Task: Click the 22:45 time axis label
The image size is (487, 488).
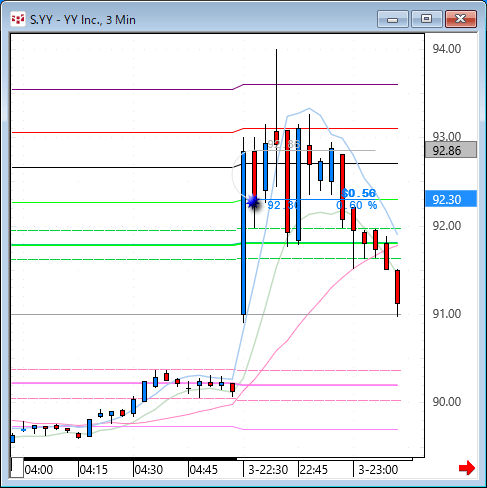Action: pos(314,470)
